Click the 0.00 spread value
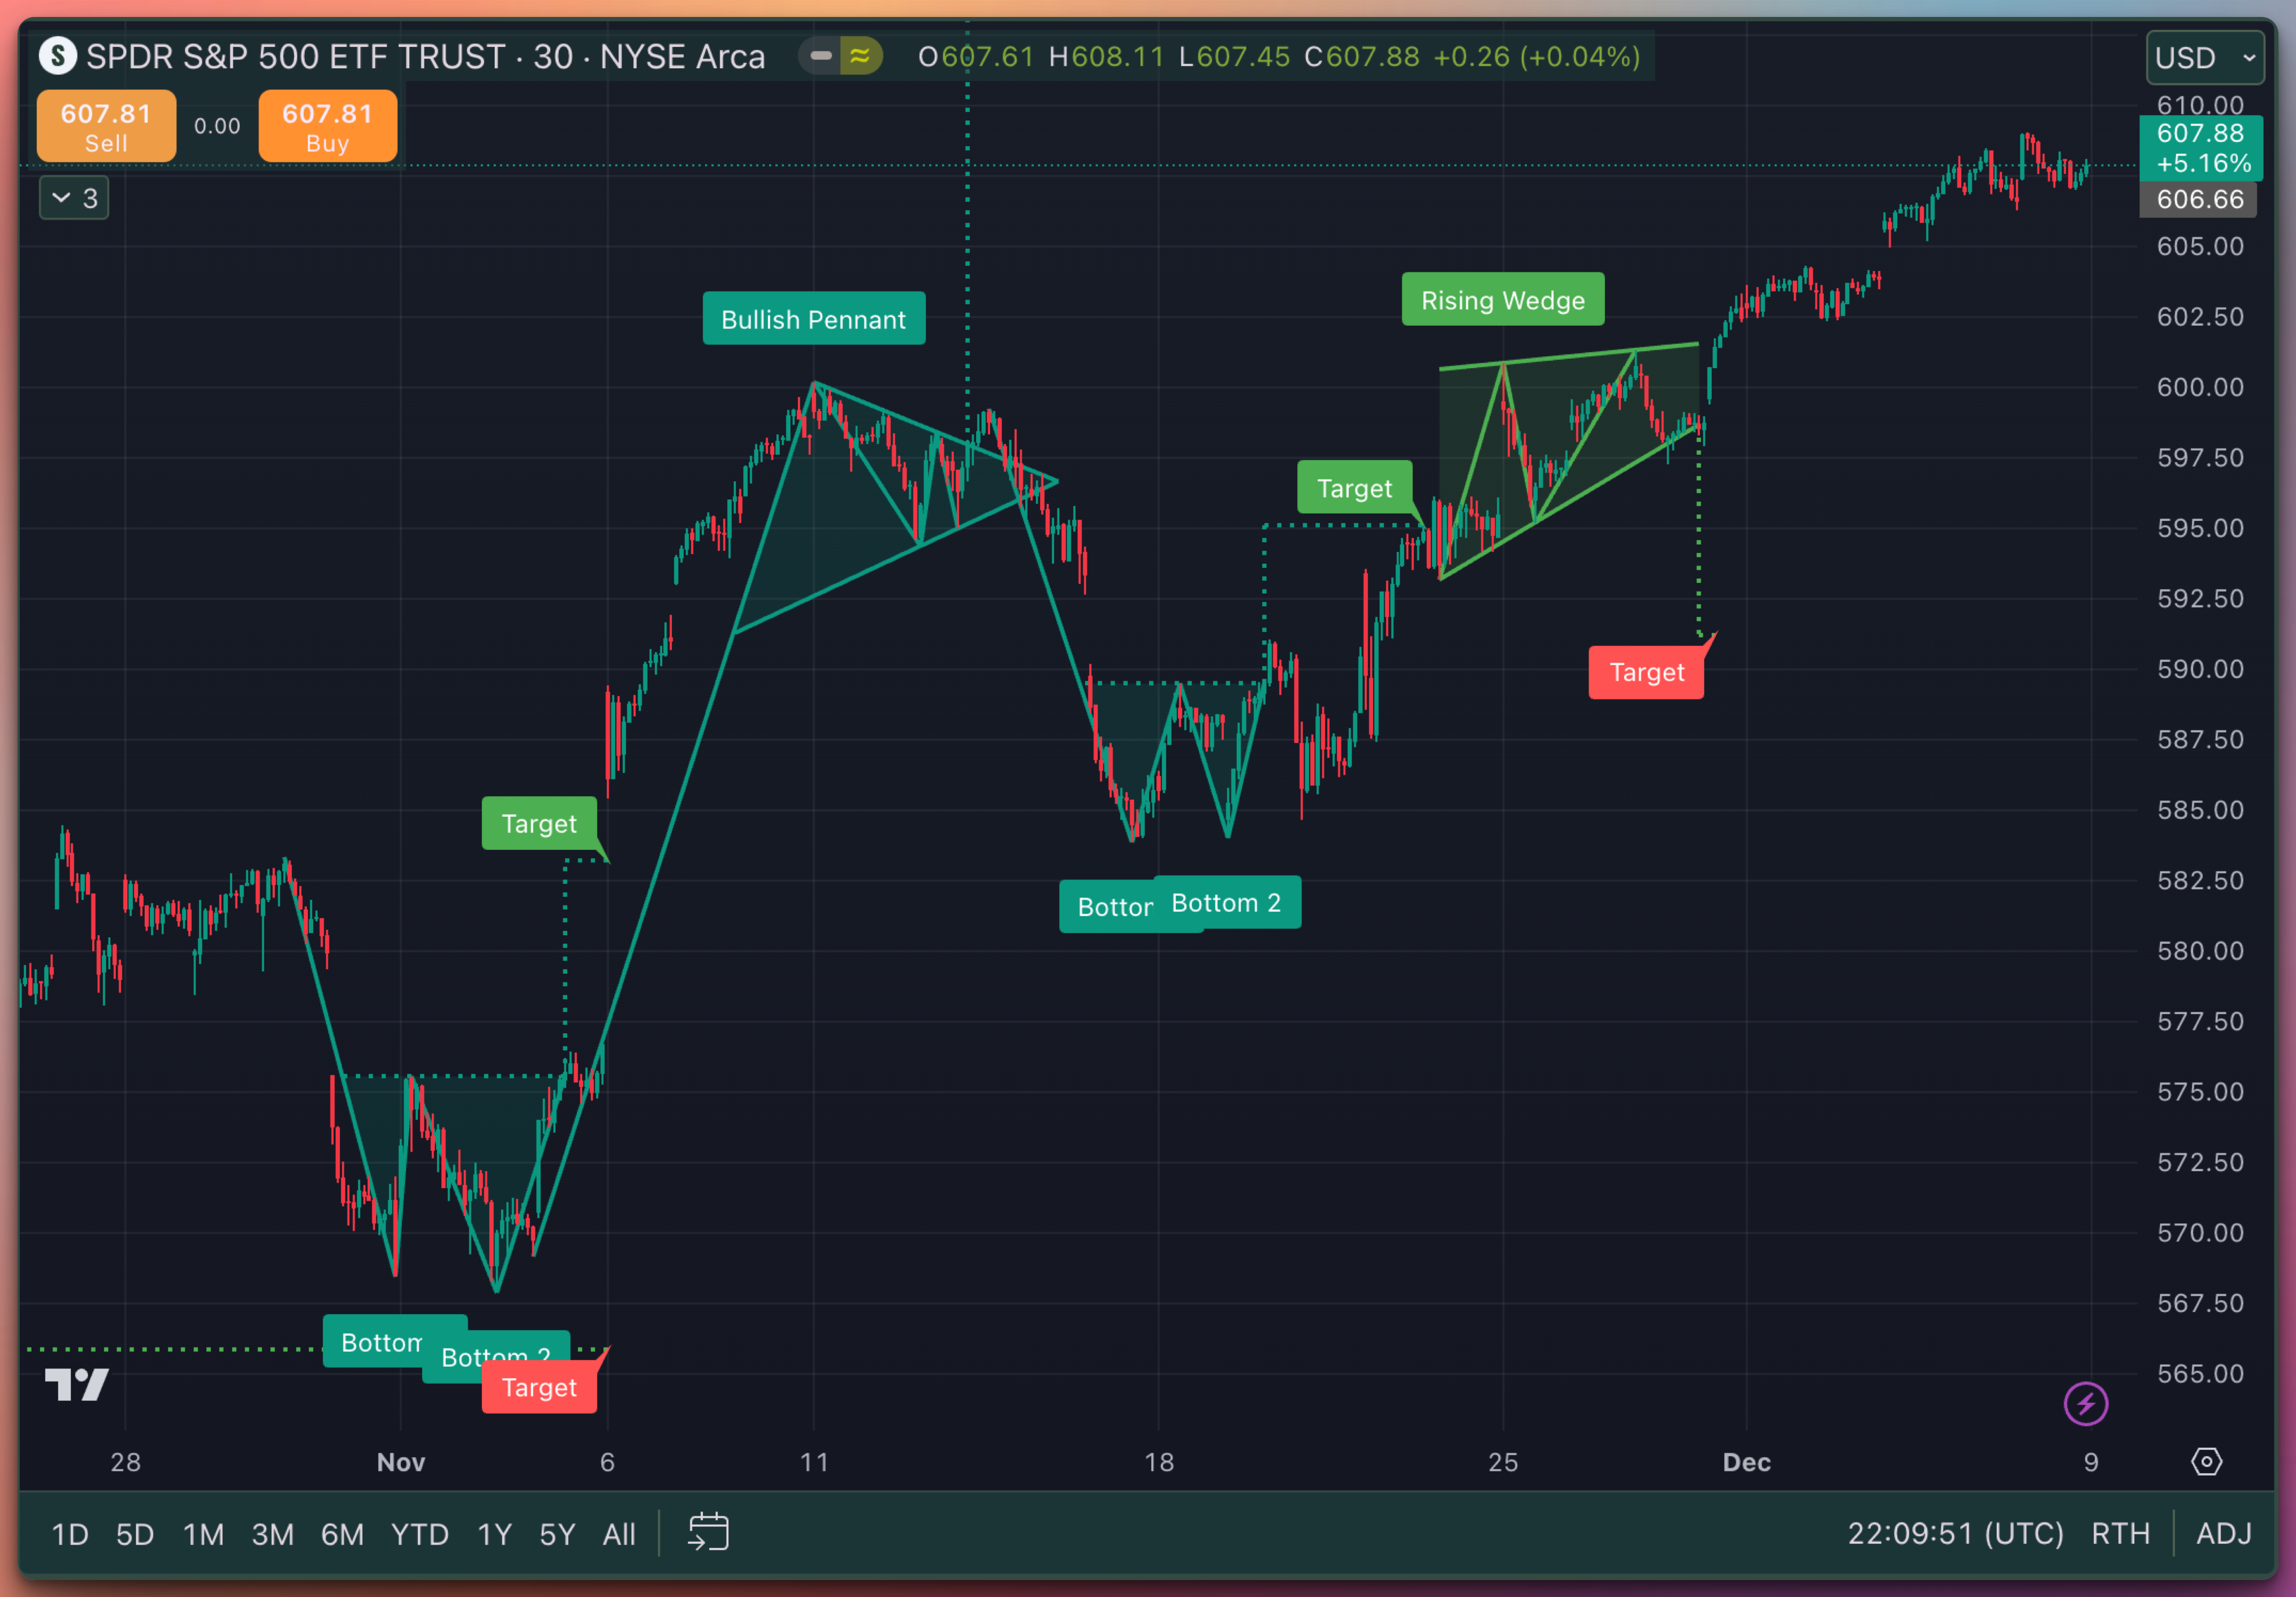 217,126
